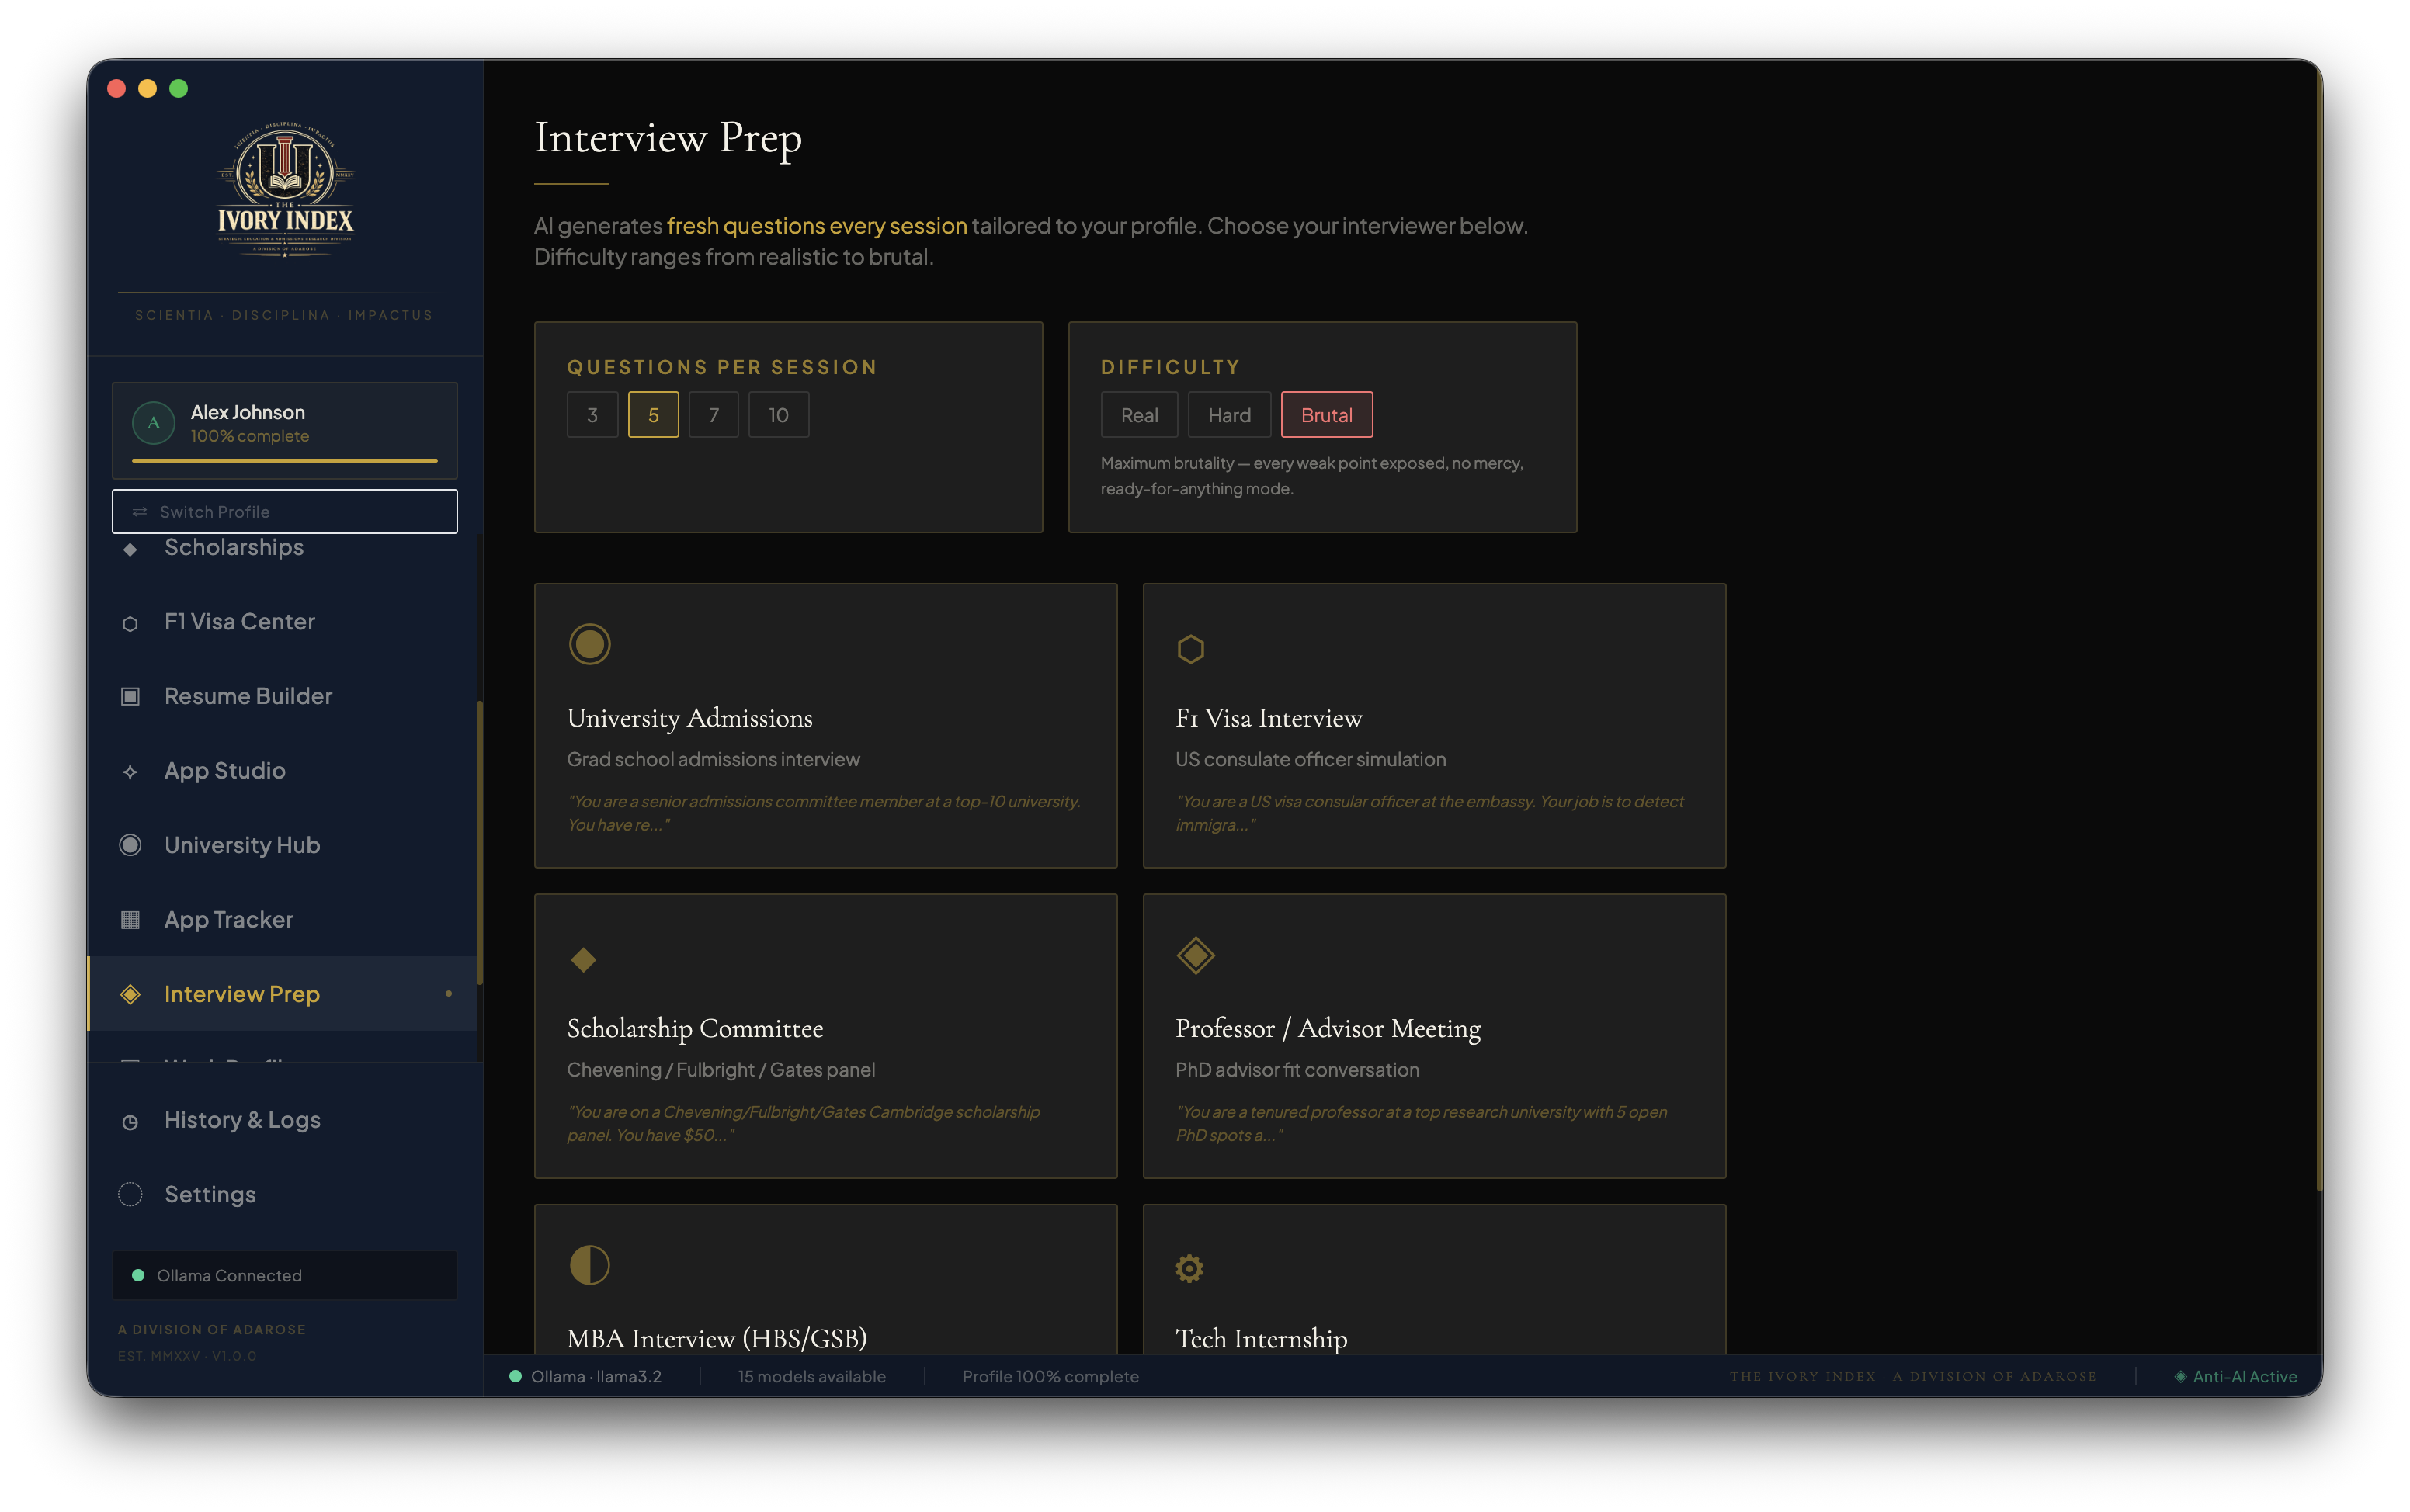Click the MBA Interview half-circle icon

[x=589, y=1265]
